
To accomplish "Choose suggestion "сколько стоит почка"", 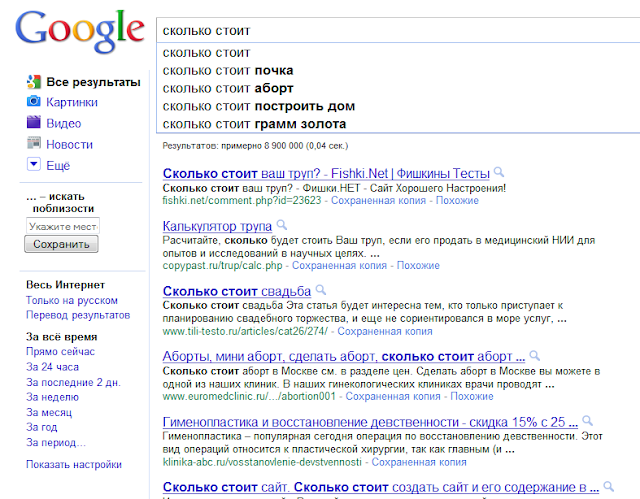I will click(x=228, y=71).
